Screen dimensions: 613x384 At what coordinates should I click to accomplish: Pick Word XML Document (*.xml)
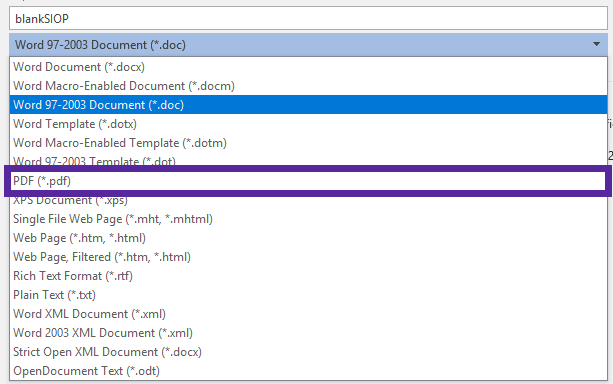(308, 314)
